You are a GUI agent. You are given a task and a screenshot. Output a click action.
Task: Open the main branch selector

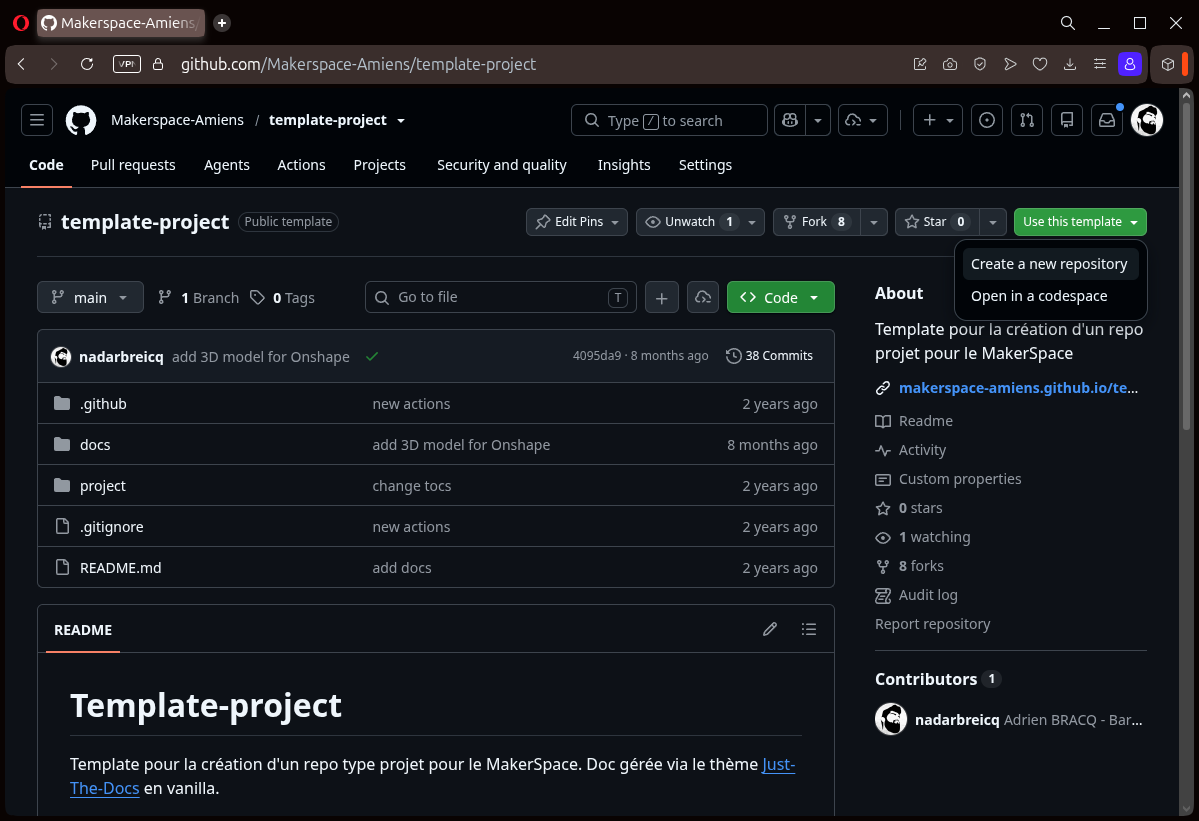point(90,297)
